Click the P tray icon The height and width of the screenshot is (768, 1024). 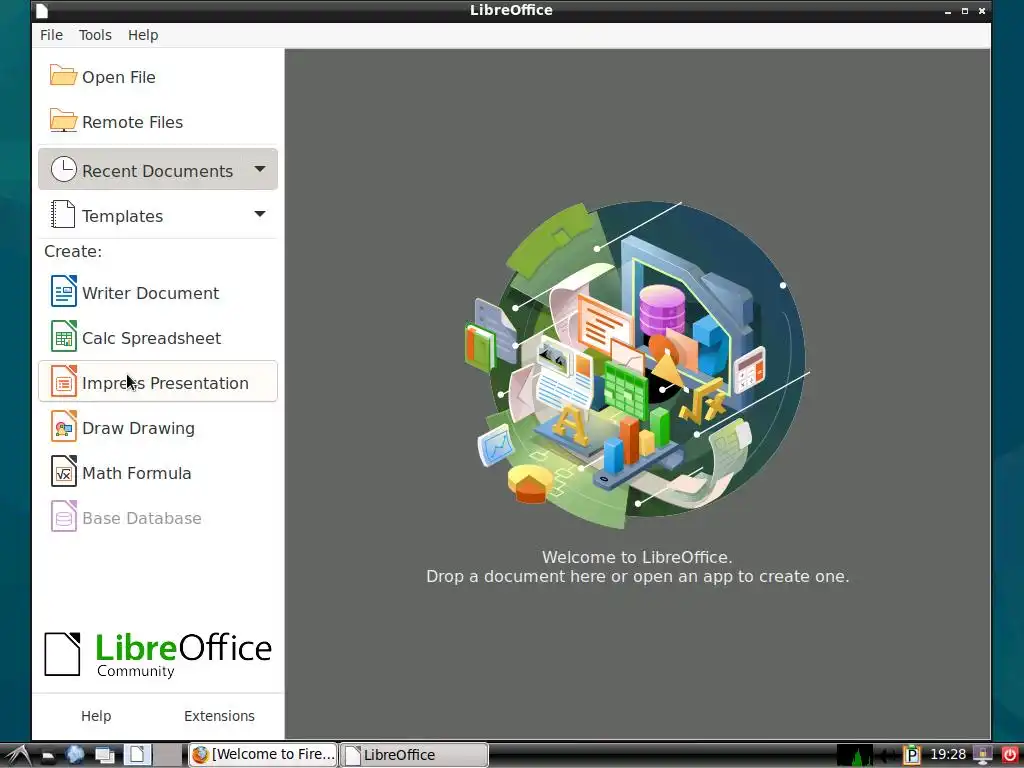pos(912,755)
